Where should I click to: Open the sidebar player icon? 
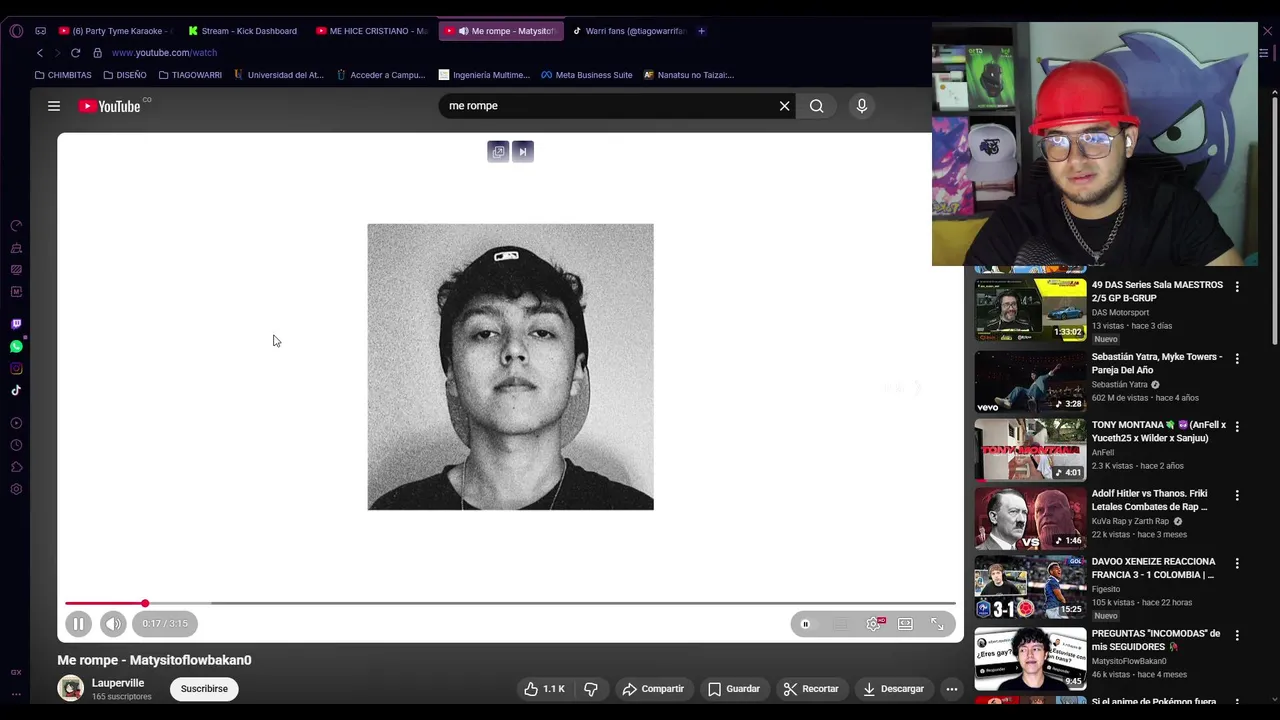click(16, 423)
